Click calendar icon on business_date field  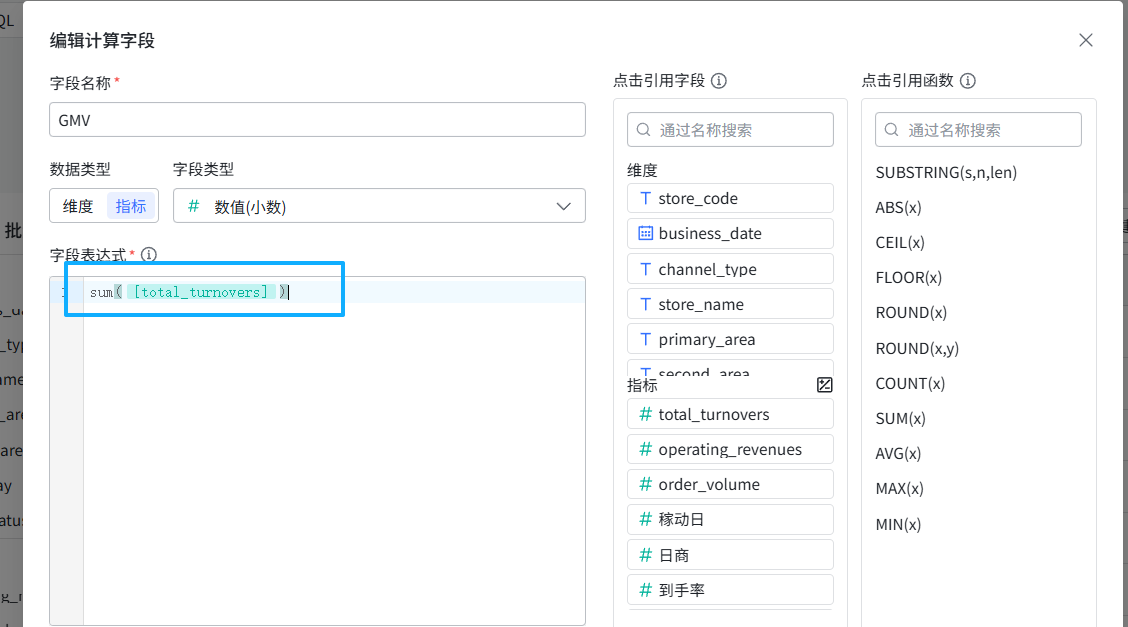click(x=645, y=233)
